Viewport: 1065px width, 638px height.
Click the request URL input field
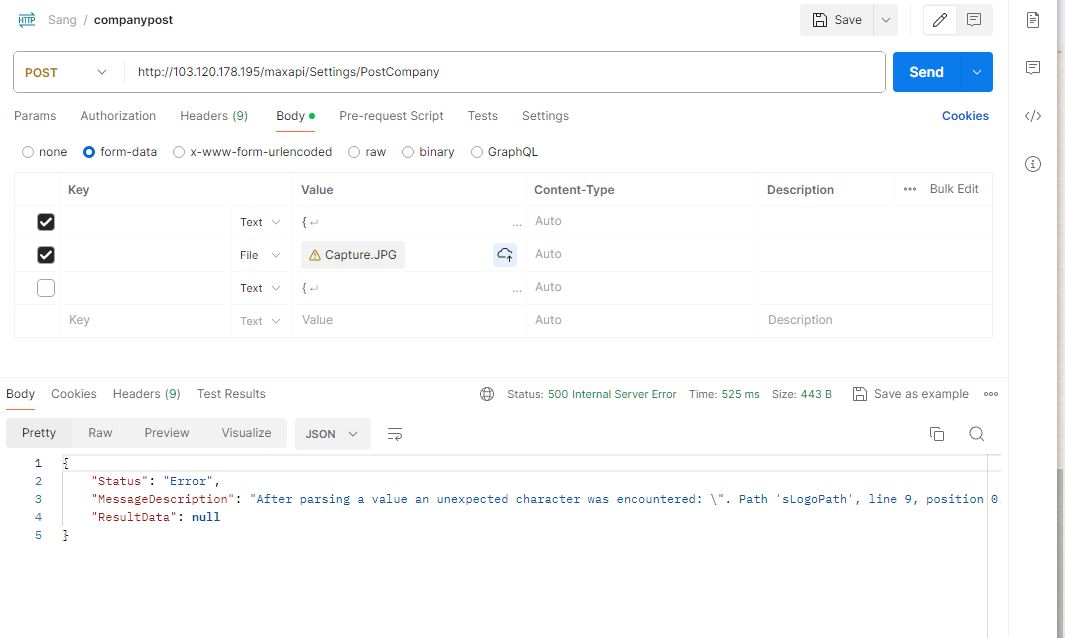pos(500,72)
